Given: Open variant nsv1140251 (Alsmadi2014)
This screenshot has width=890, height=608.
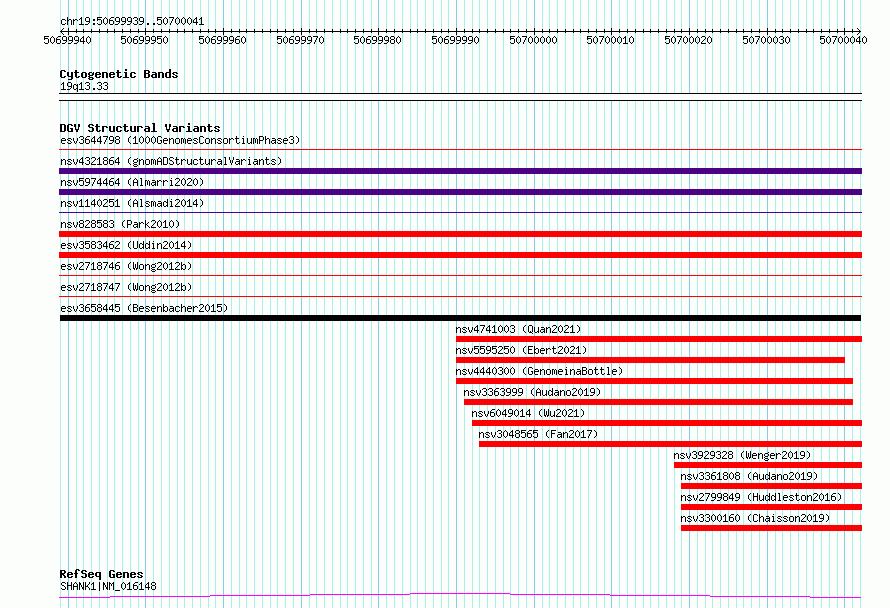Looking at the screenshot, I should pos(132,203).
